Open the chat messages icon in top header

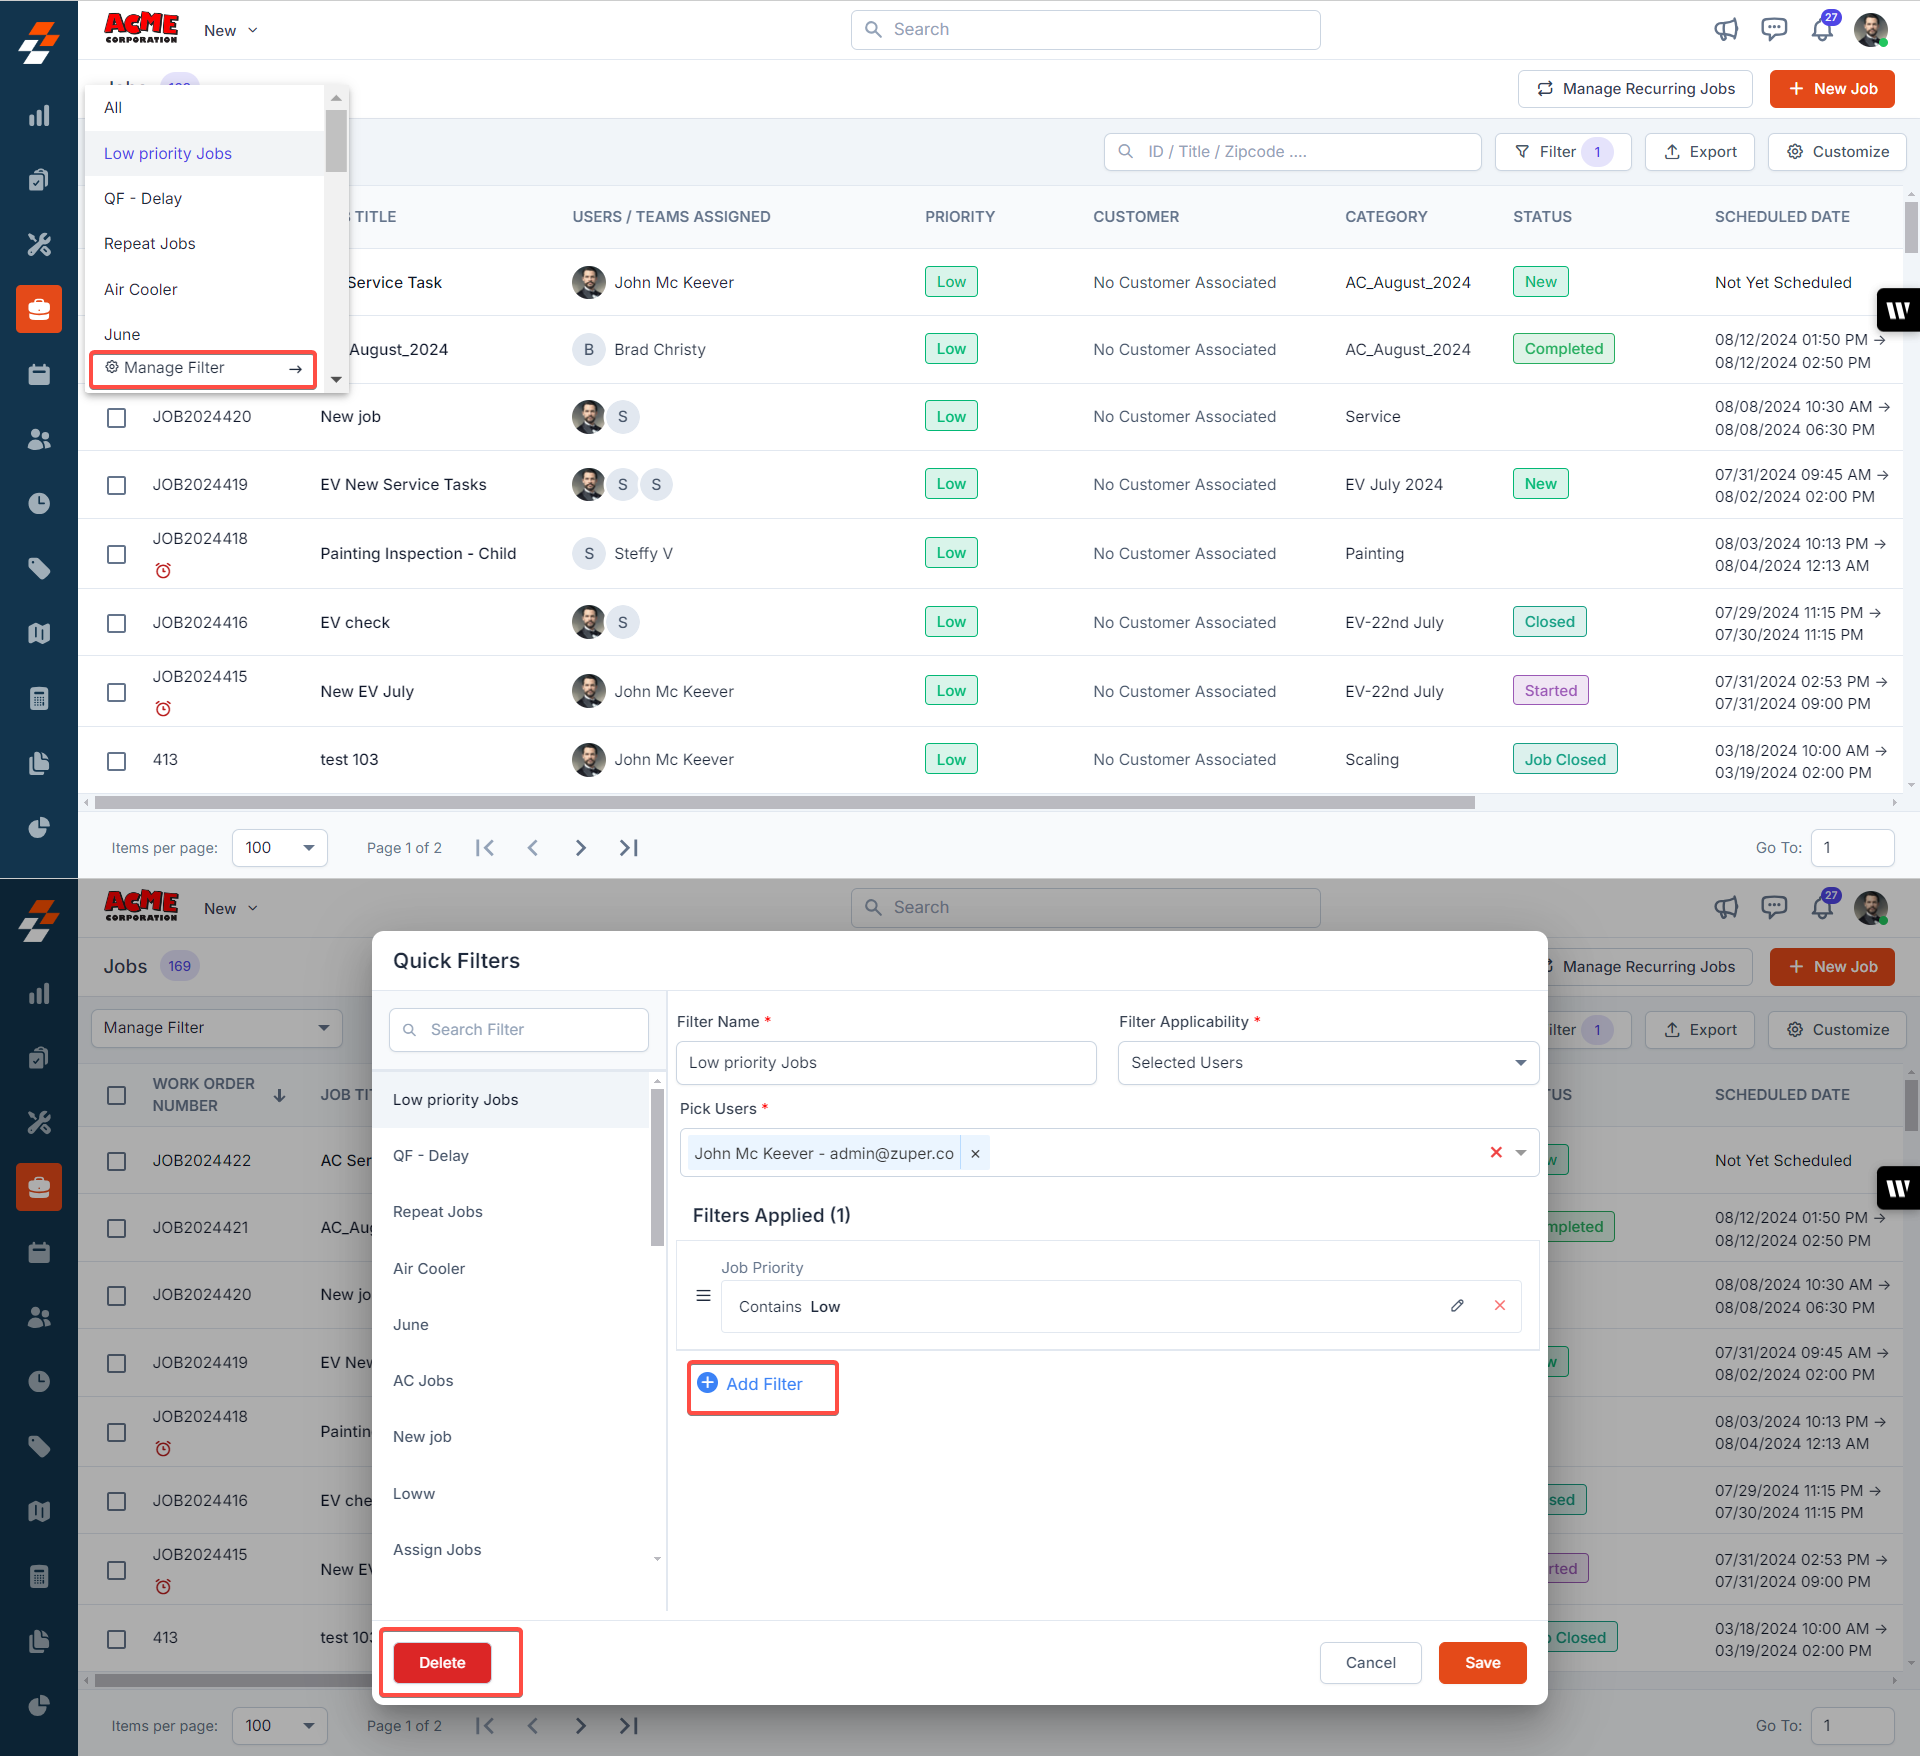pyautogui.click(x=1774, y=29)
